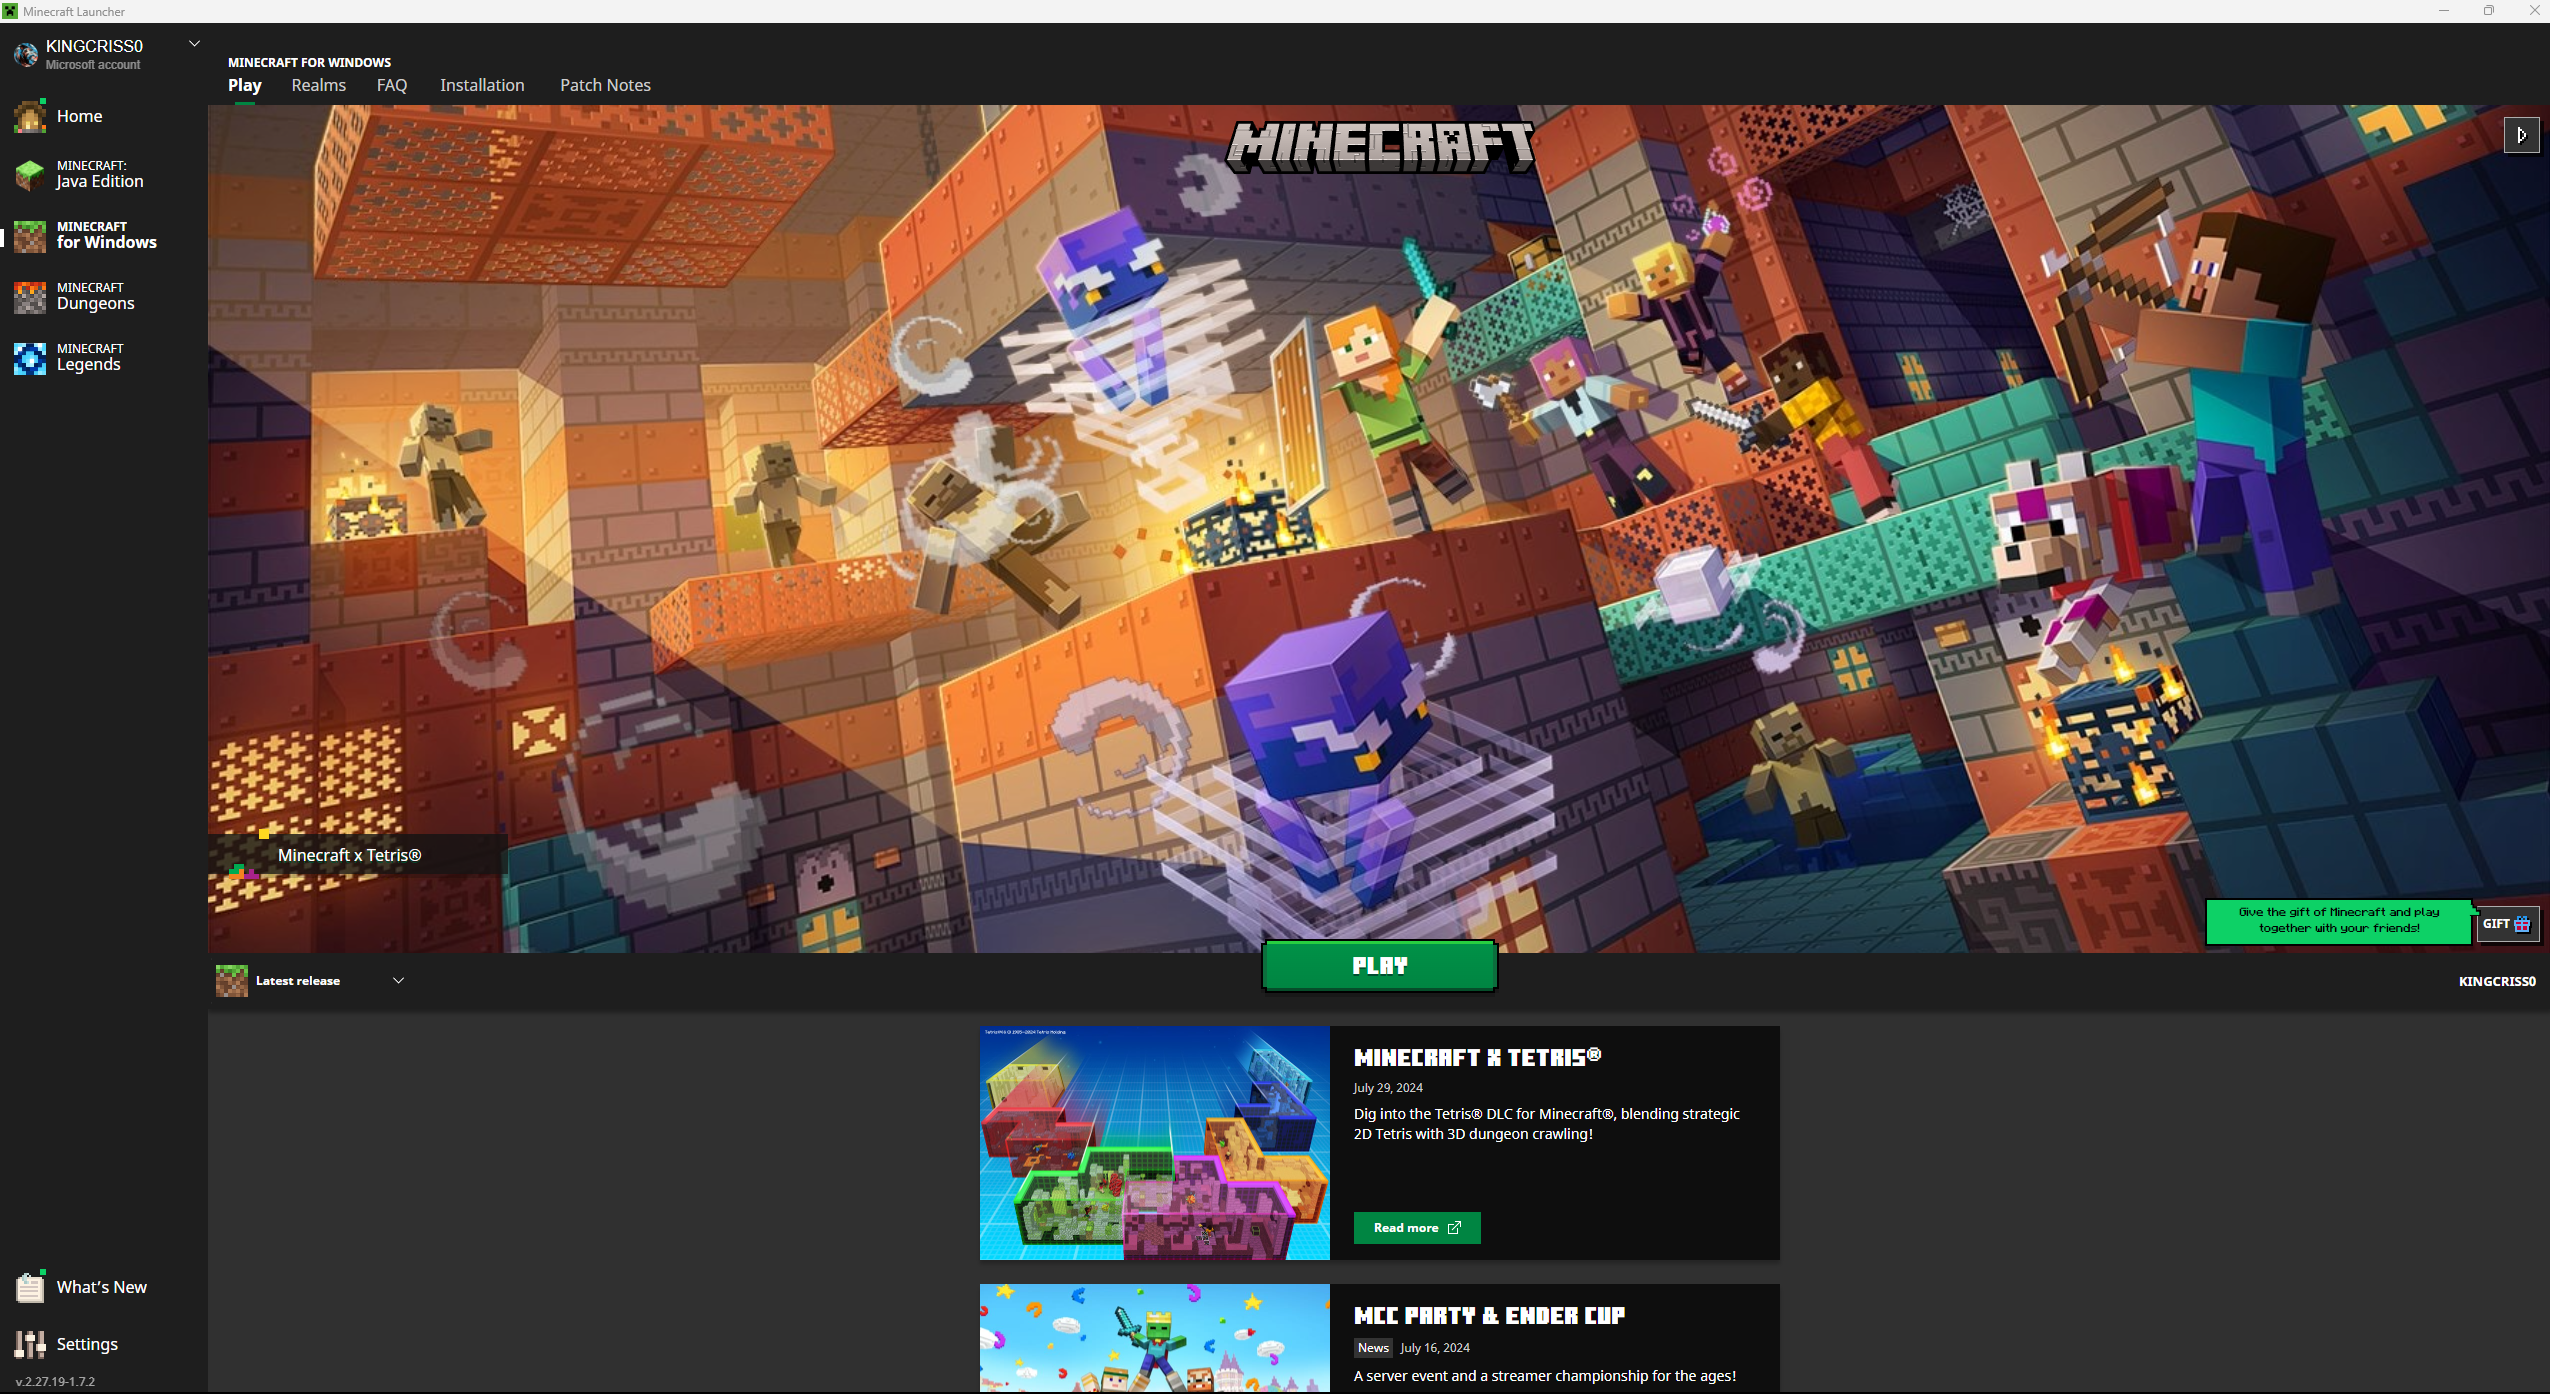The image size is (2550, 1394).
Task: Switch to the Realms tab
Action: (318, 85)
